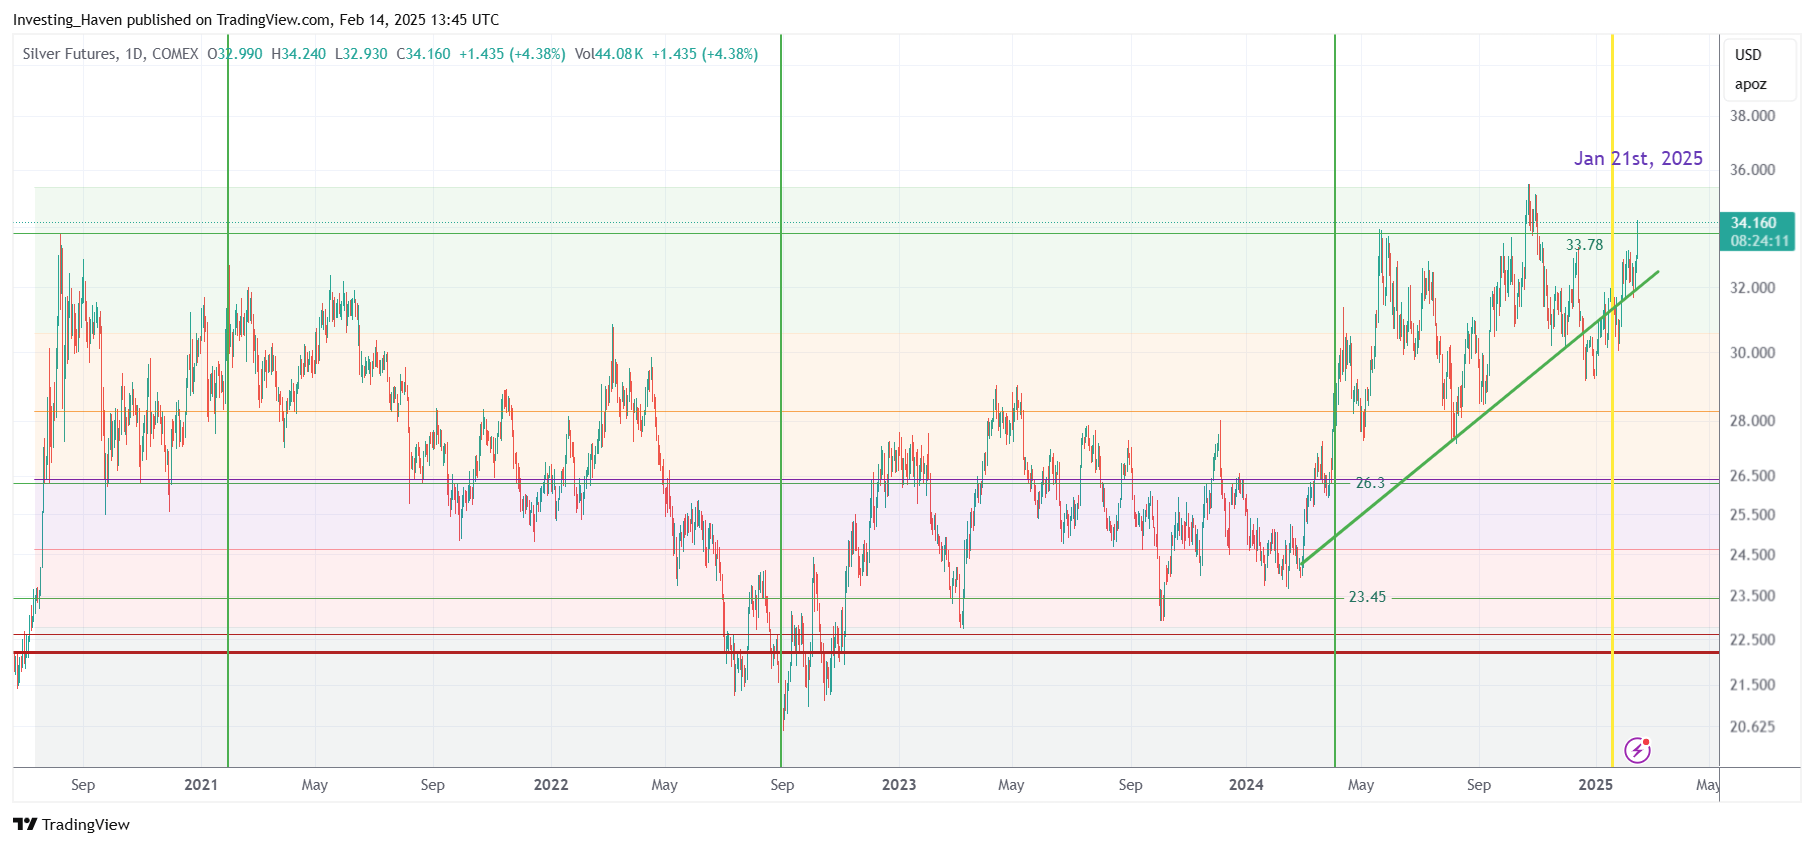The image size is (1814, 846).
Task: Click the USD currency label
Action: [1748, 55]
